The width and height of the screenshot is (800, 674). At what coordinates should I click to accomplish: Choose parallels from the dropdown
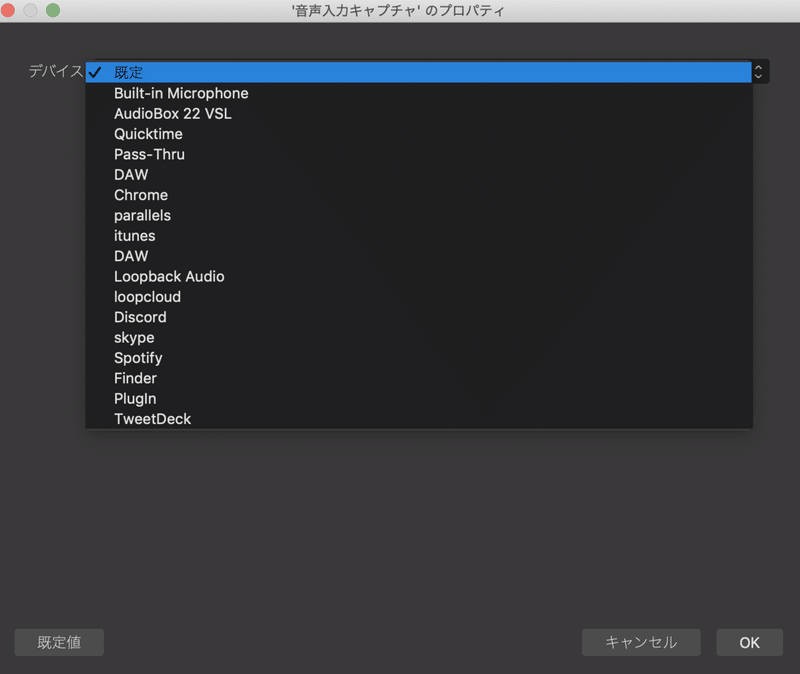click(x=418, y=216)
